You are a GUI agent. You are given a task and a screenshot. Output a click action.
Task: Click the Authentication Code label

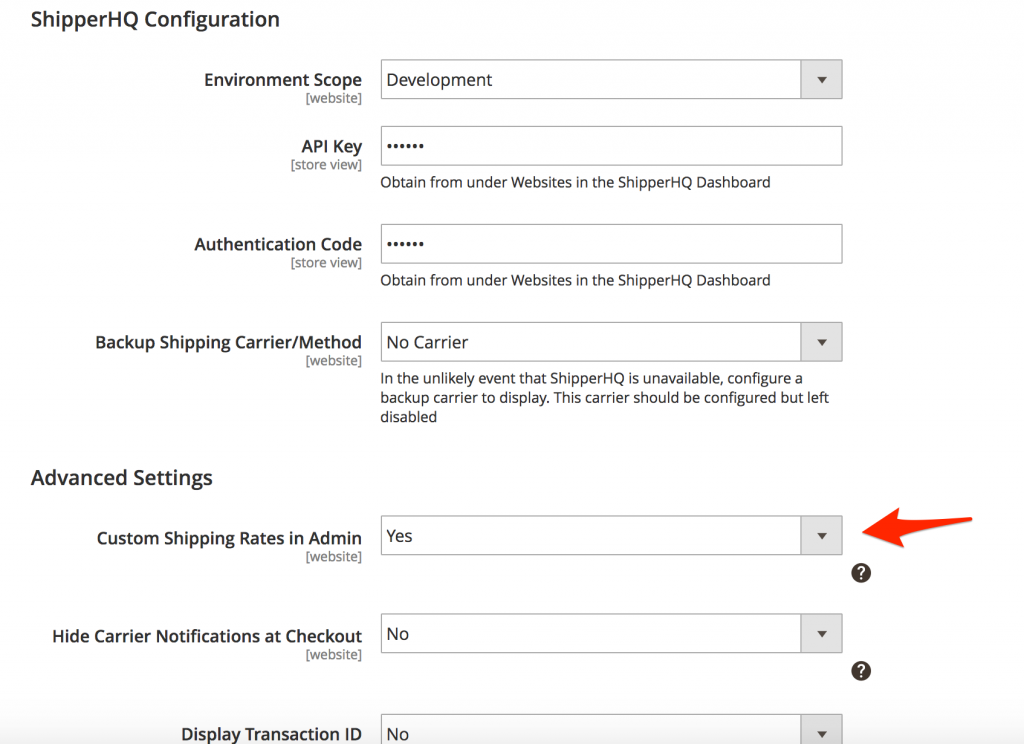pyautogui.click(x=278, y=244)
